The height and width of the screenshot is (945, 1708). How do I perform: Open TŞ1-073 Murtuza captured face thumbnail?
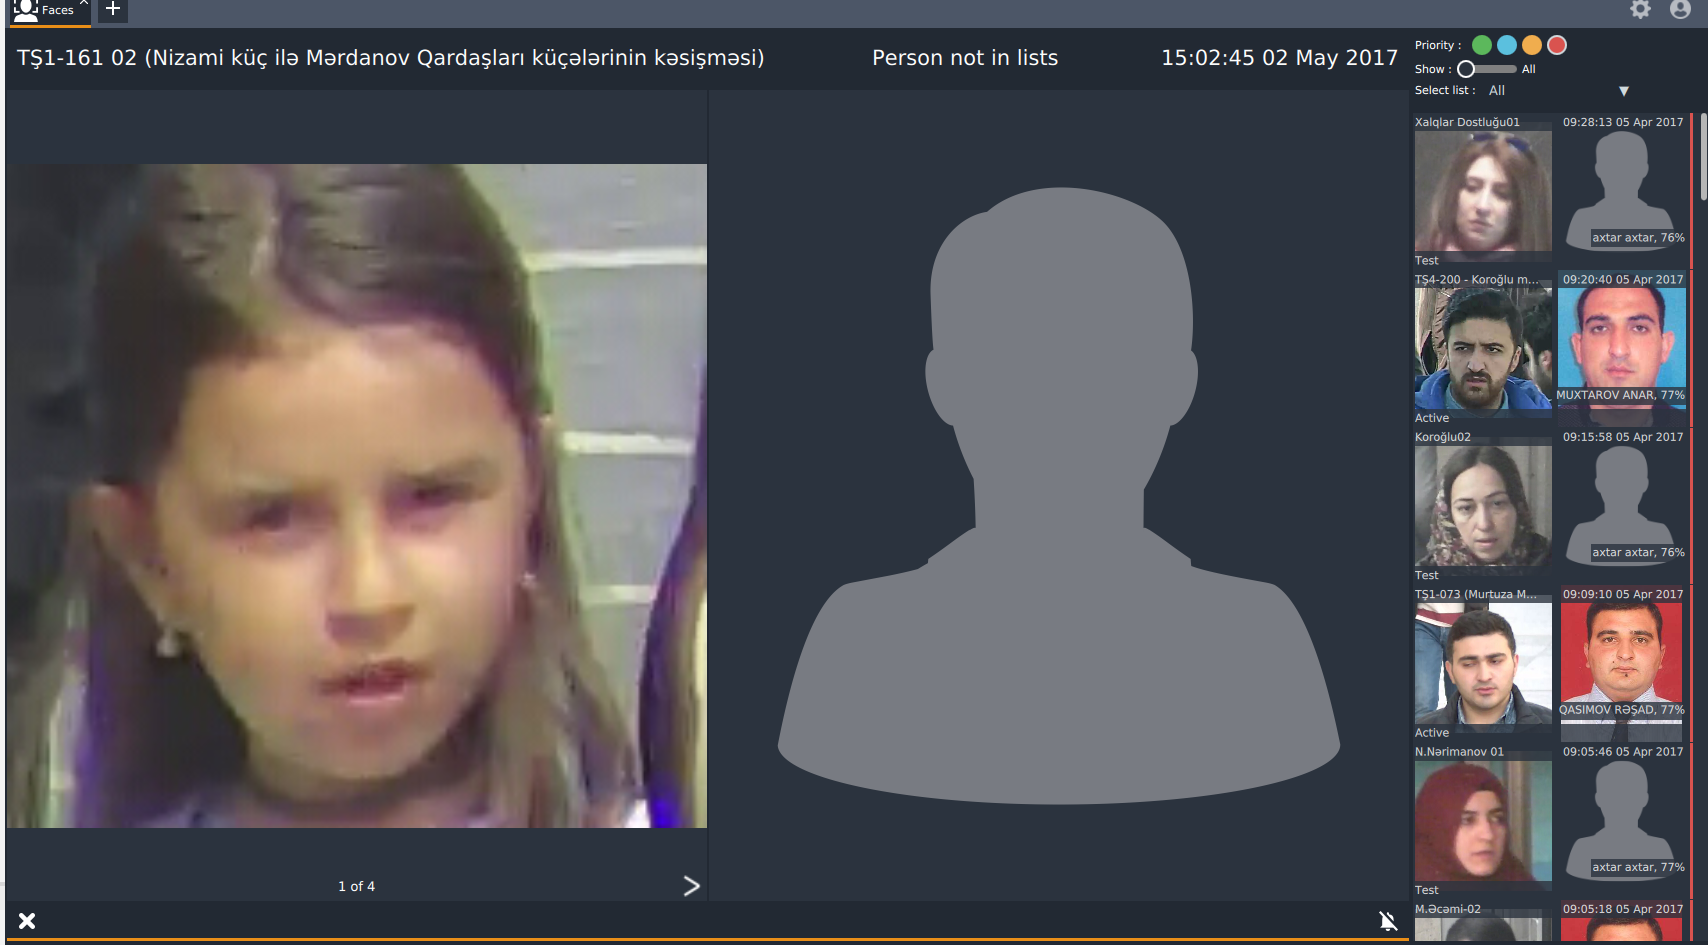[1483, 663]
